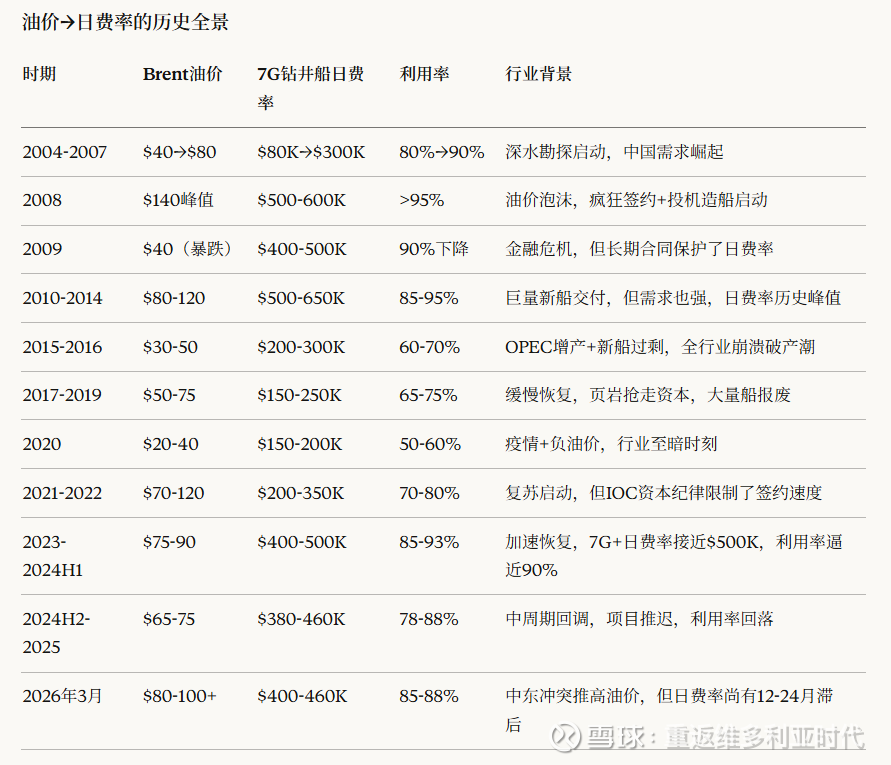The image size is (891, 765).
Task: Select the 2020 period cell
Action: (x=41, y=444)
